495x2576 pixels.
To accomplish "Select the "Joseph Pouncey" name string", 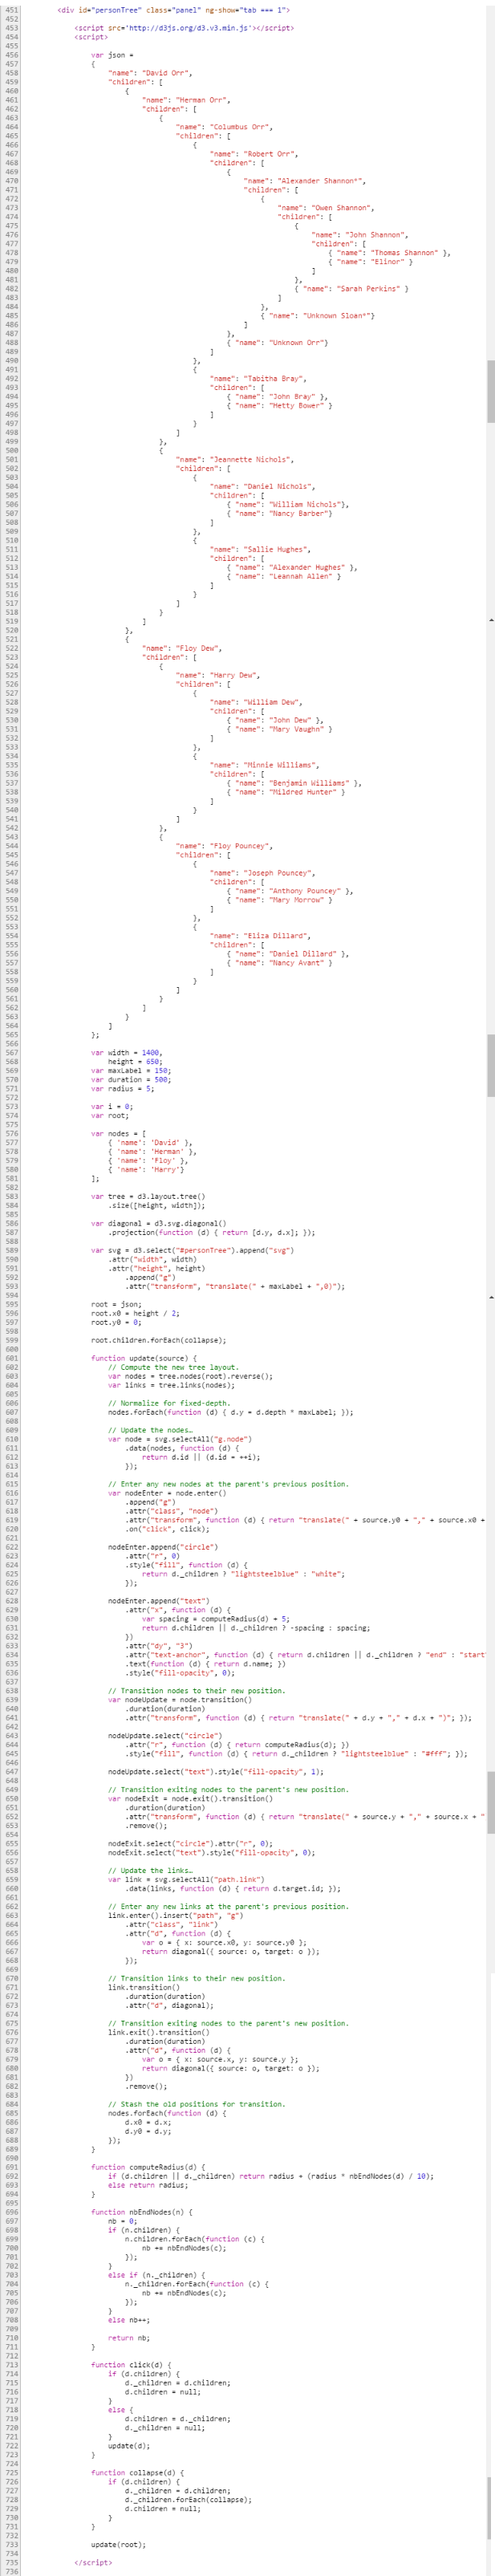I will click(280, 874).
